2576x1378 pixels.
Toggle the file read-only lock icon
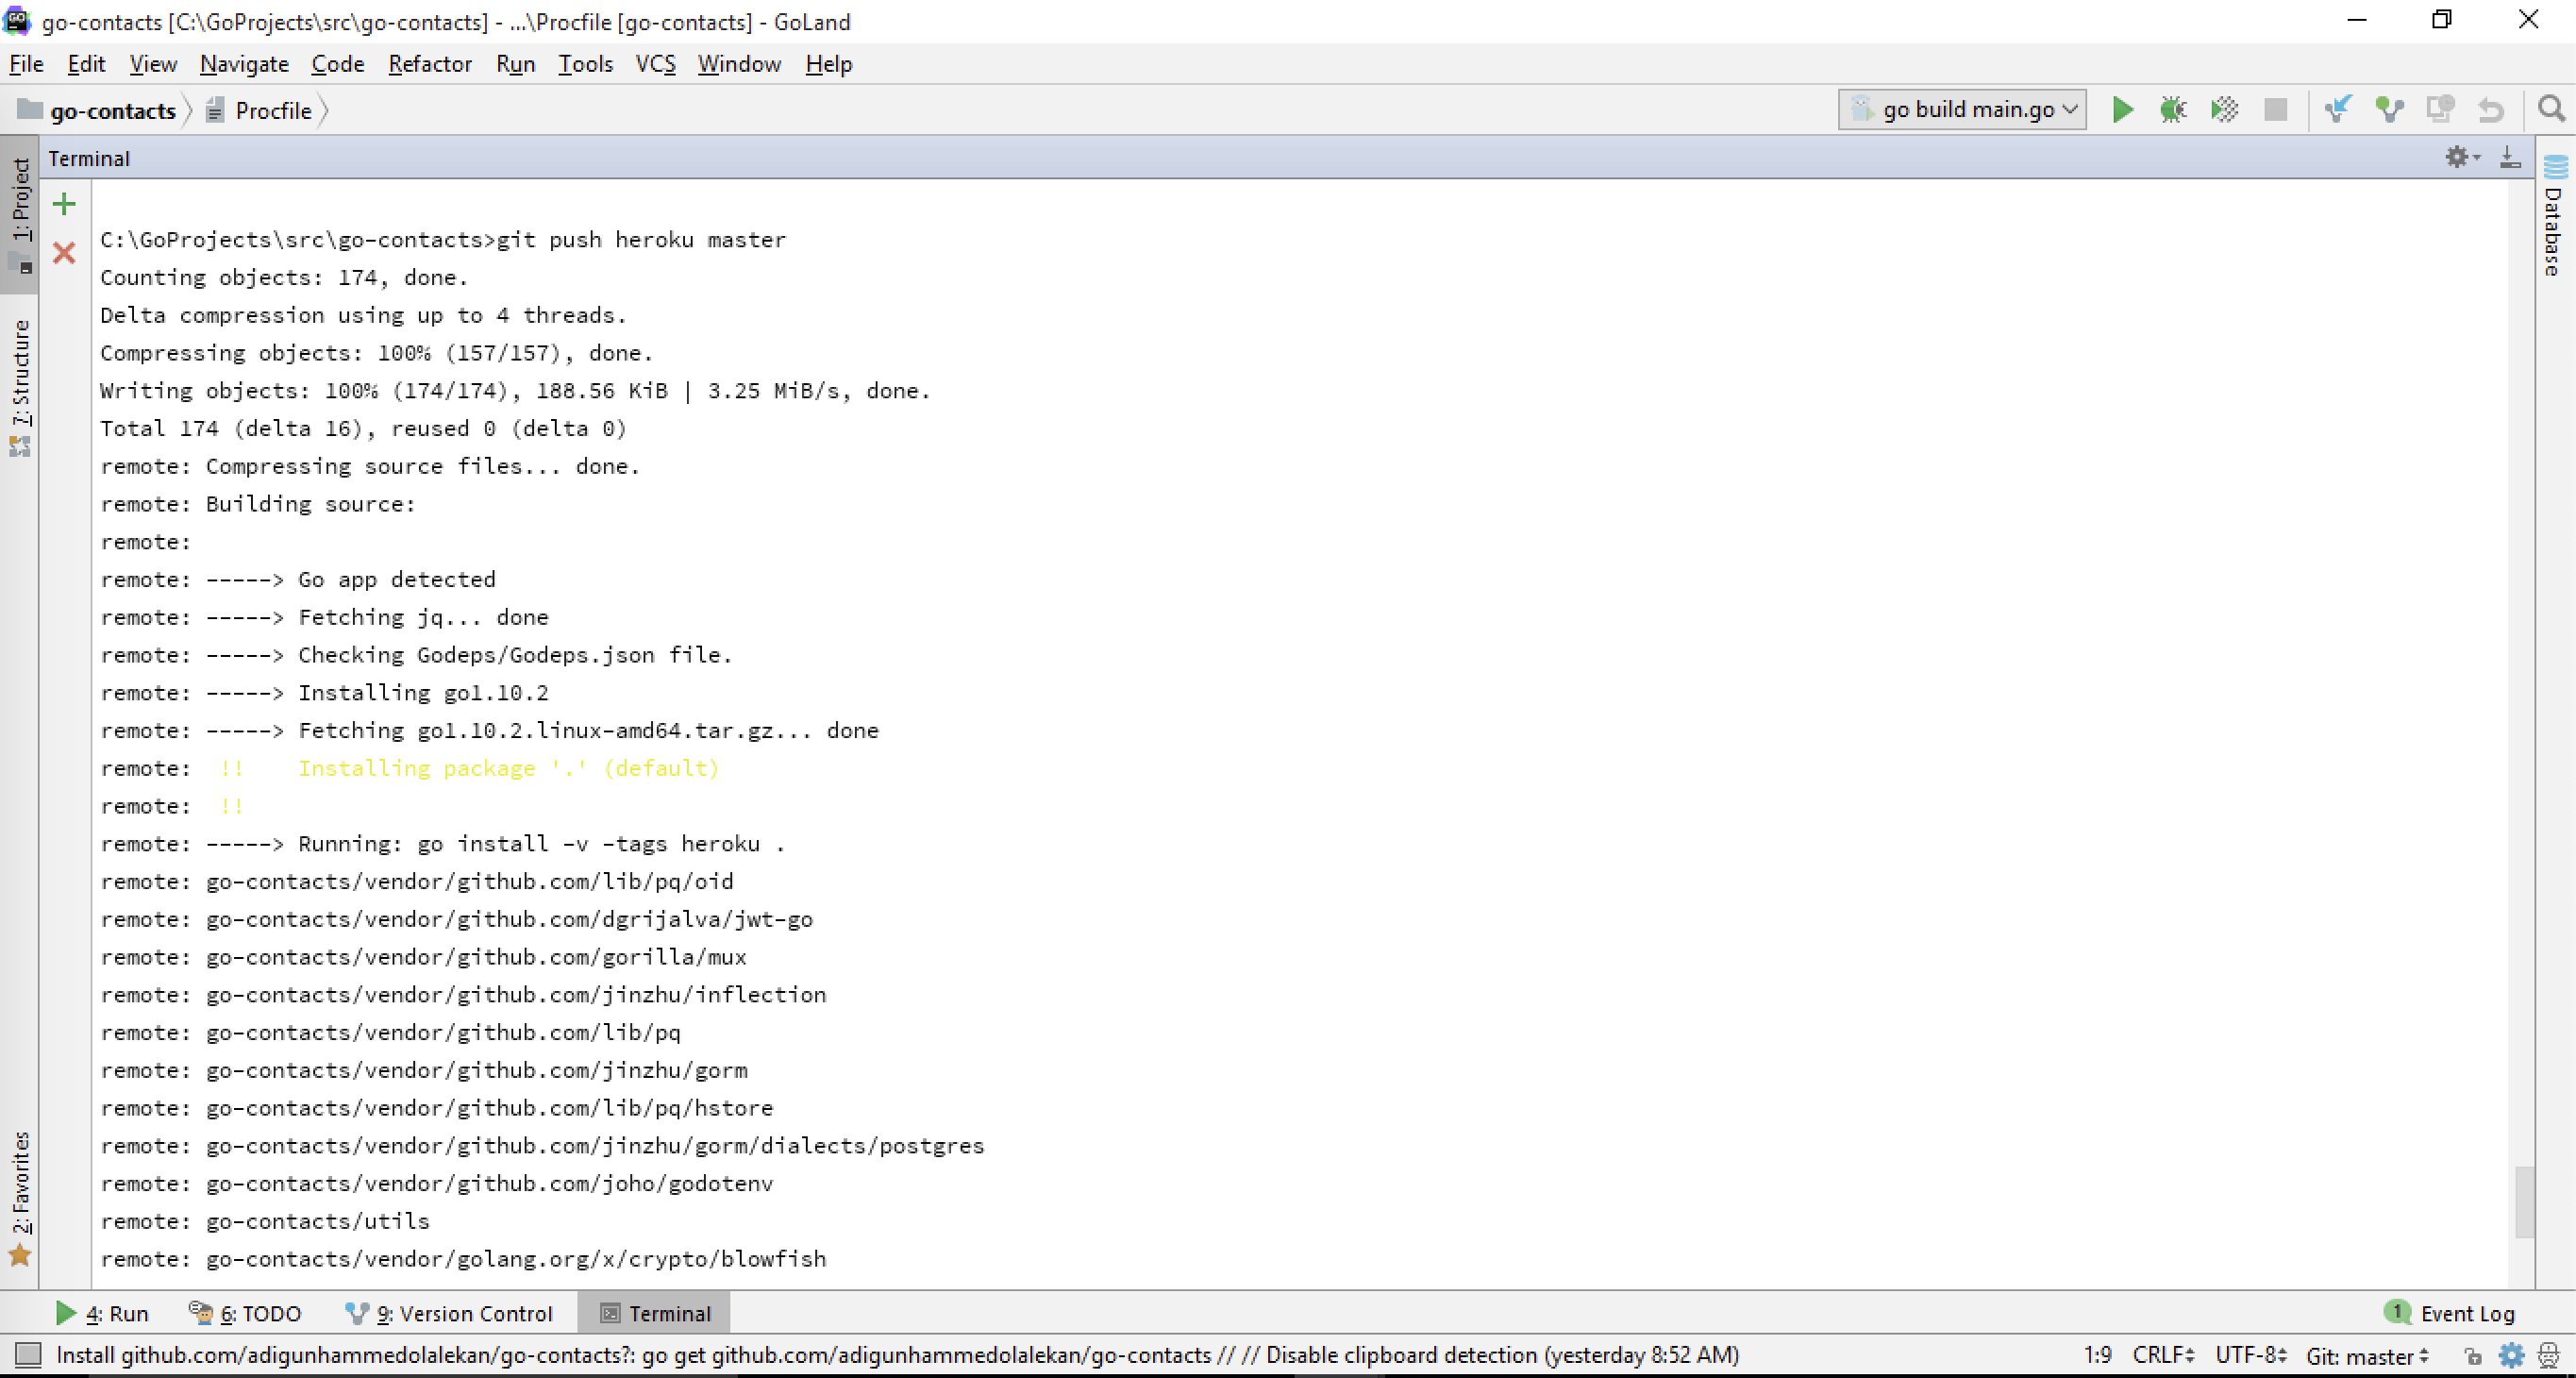(x=2472, y=1356)
